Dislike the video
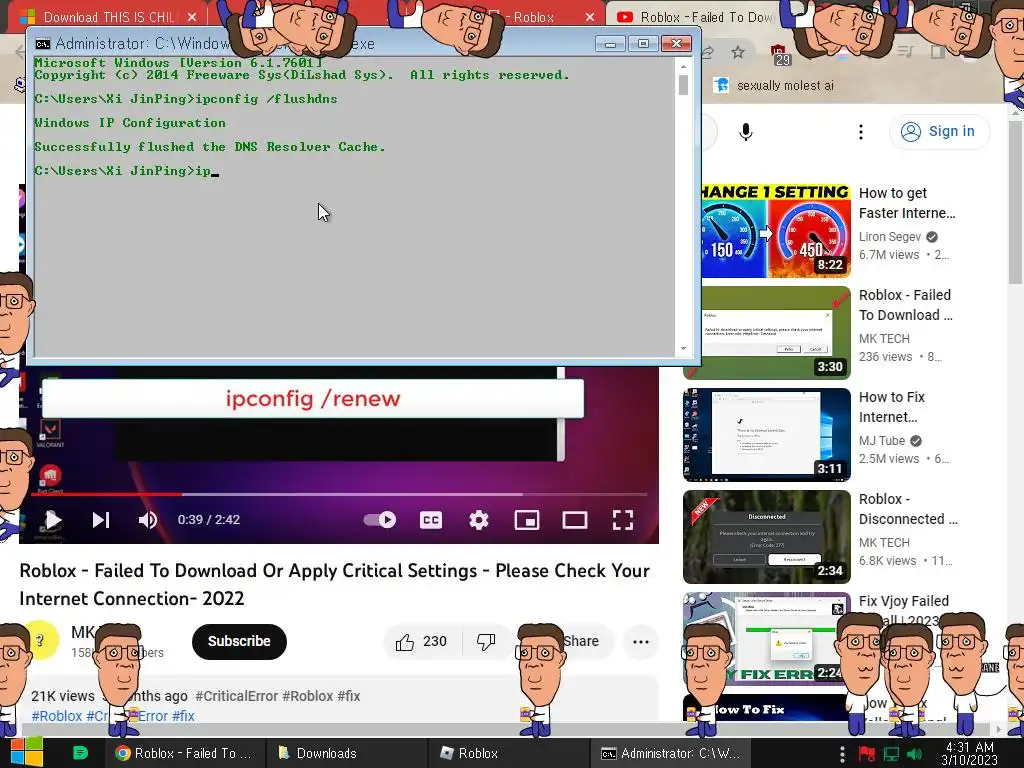This screenshot has height=768, width=1024. point(487,642)
